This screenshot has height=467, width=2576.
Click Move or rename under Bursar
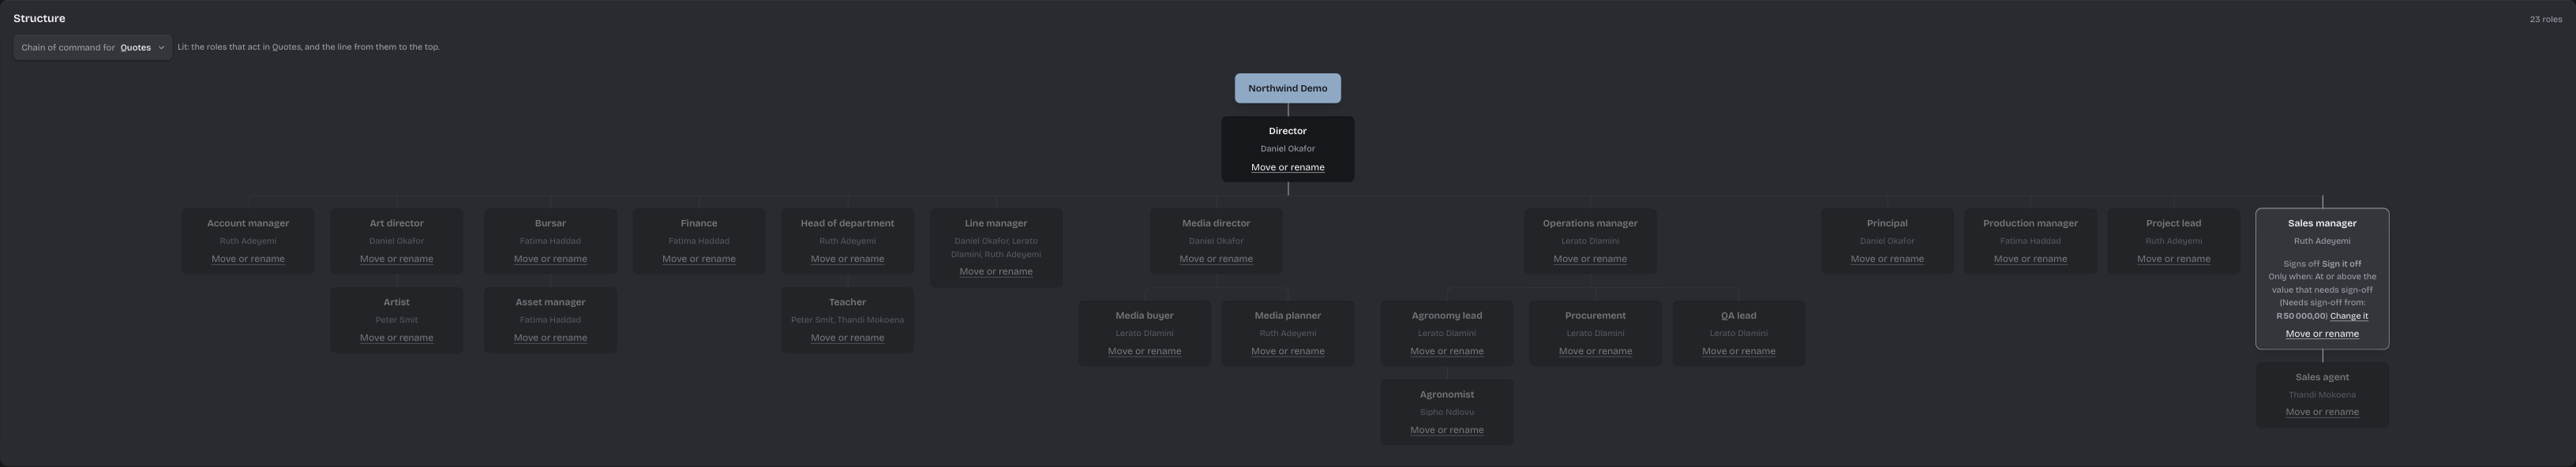[x=550, y=259]
